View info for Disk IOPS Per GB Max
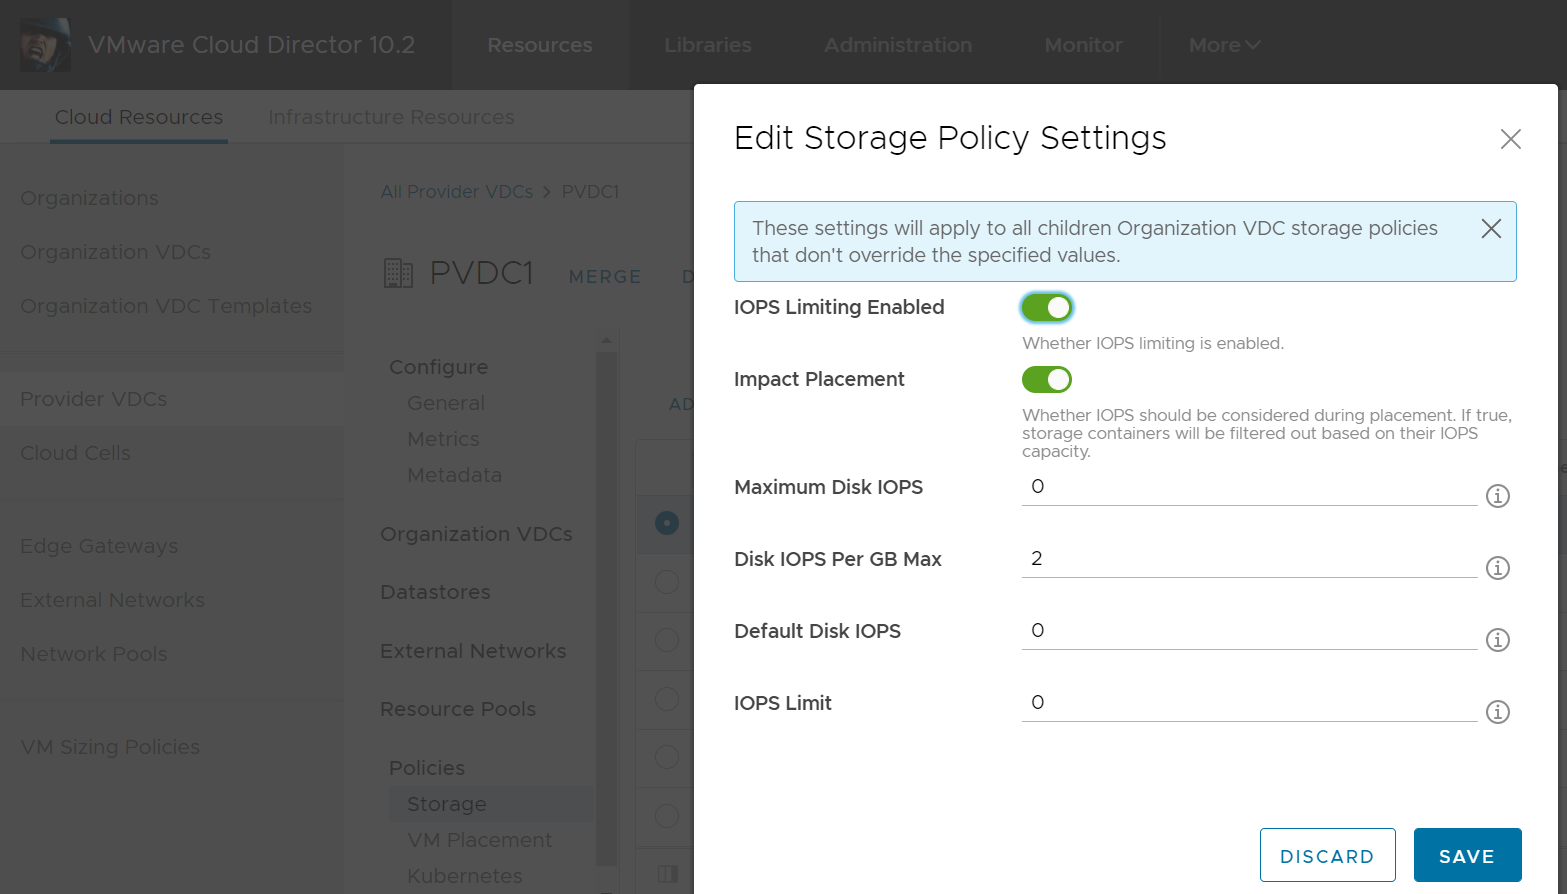This screenshot has width=1567, height=894. (x=1497, y=567)
